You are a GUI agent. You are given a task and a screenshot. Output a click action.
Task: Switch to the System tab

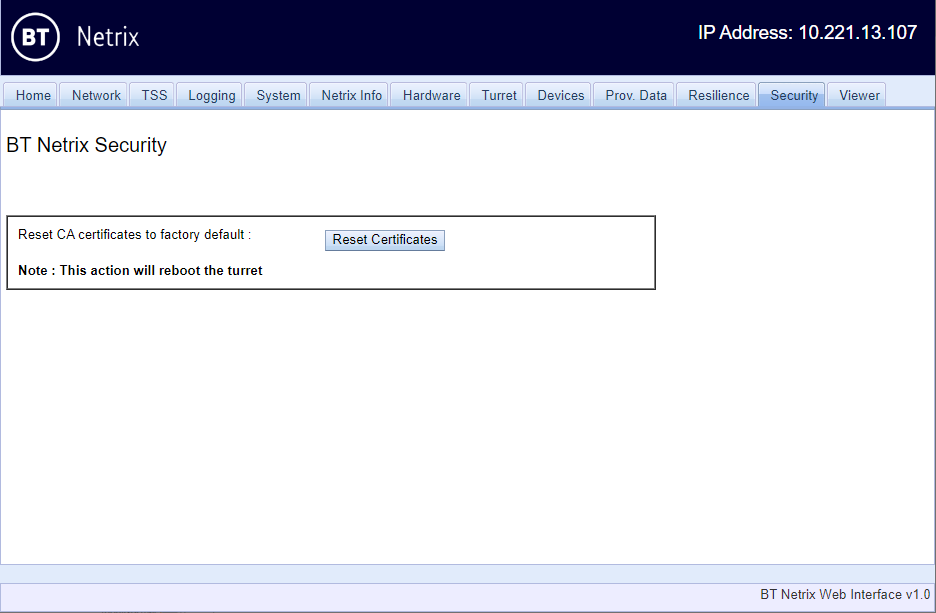(x=276, y=94)
